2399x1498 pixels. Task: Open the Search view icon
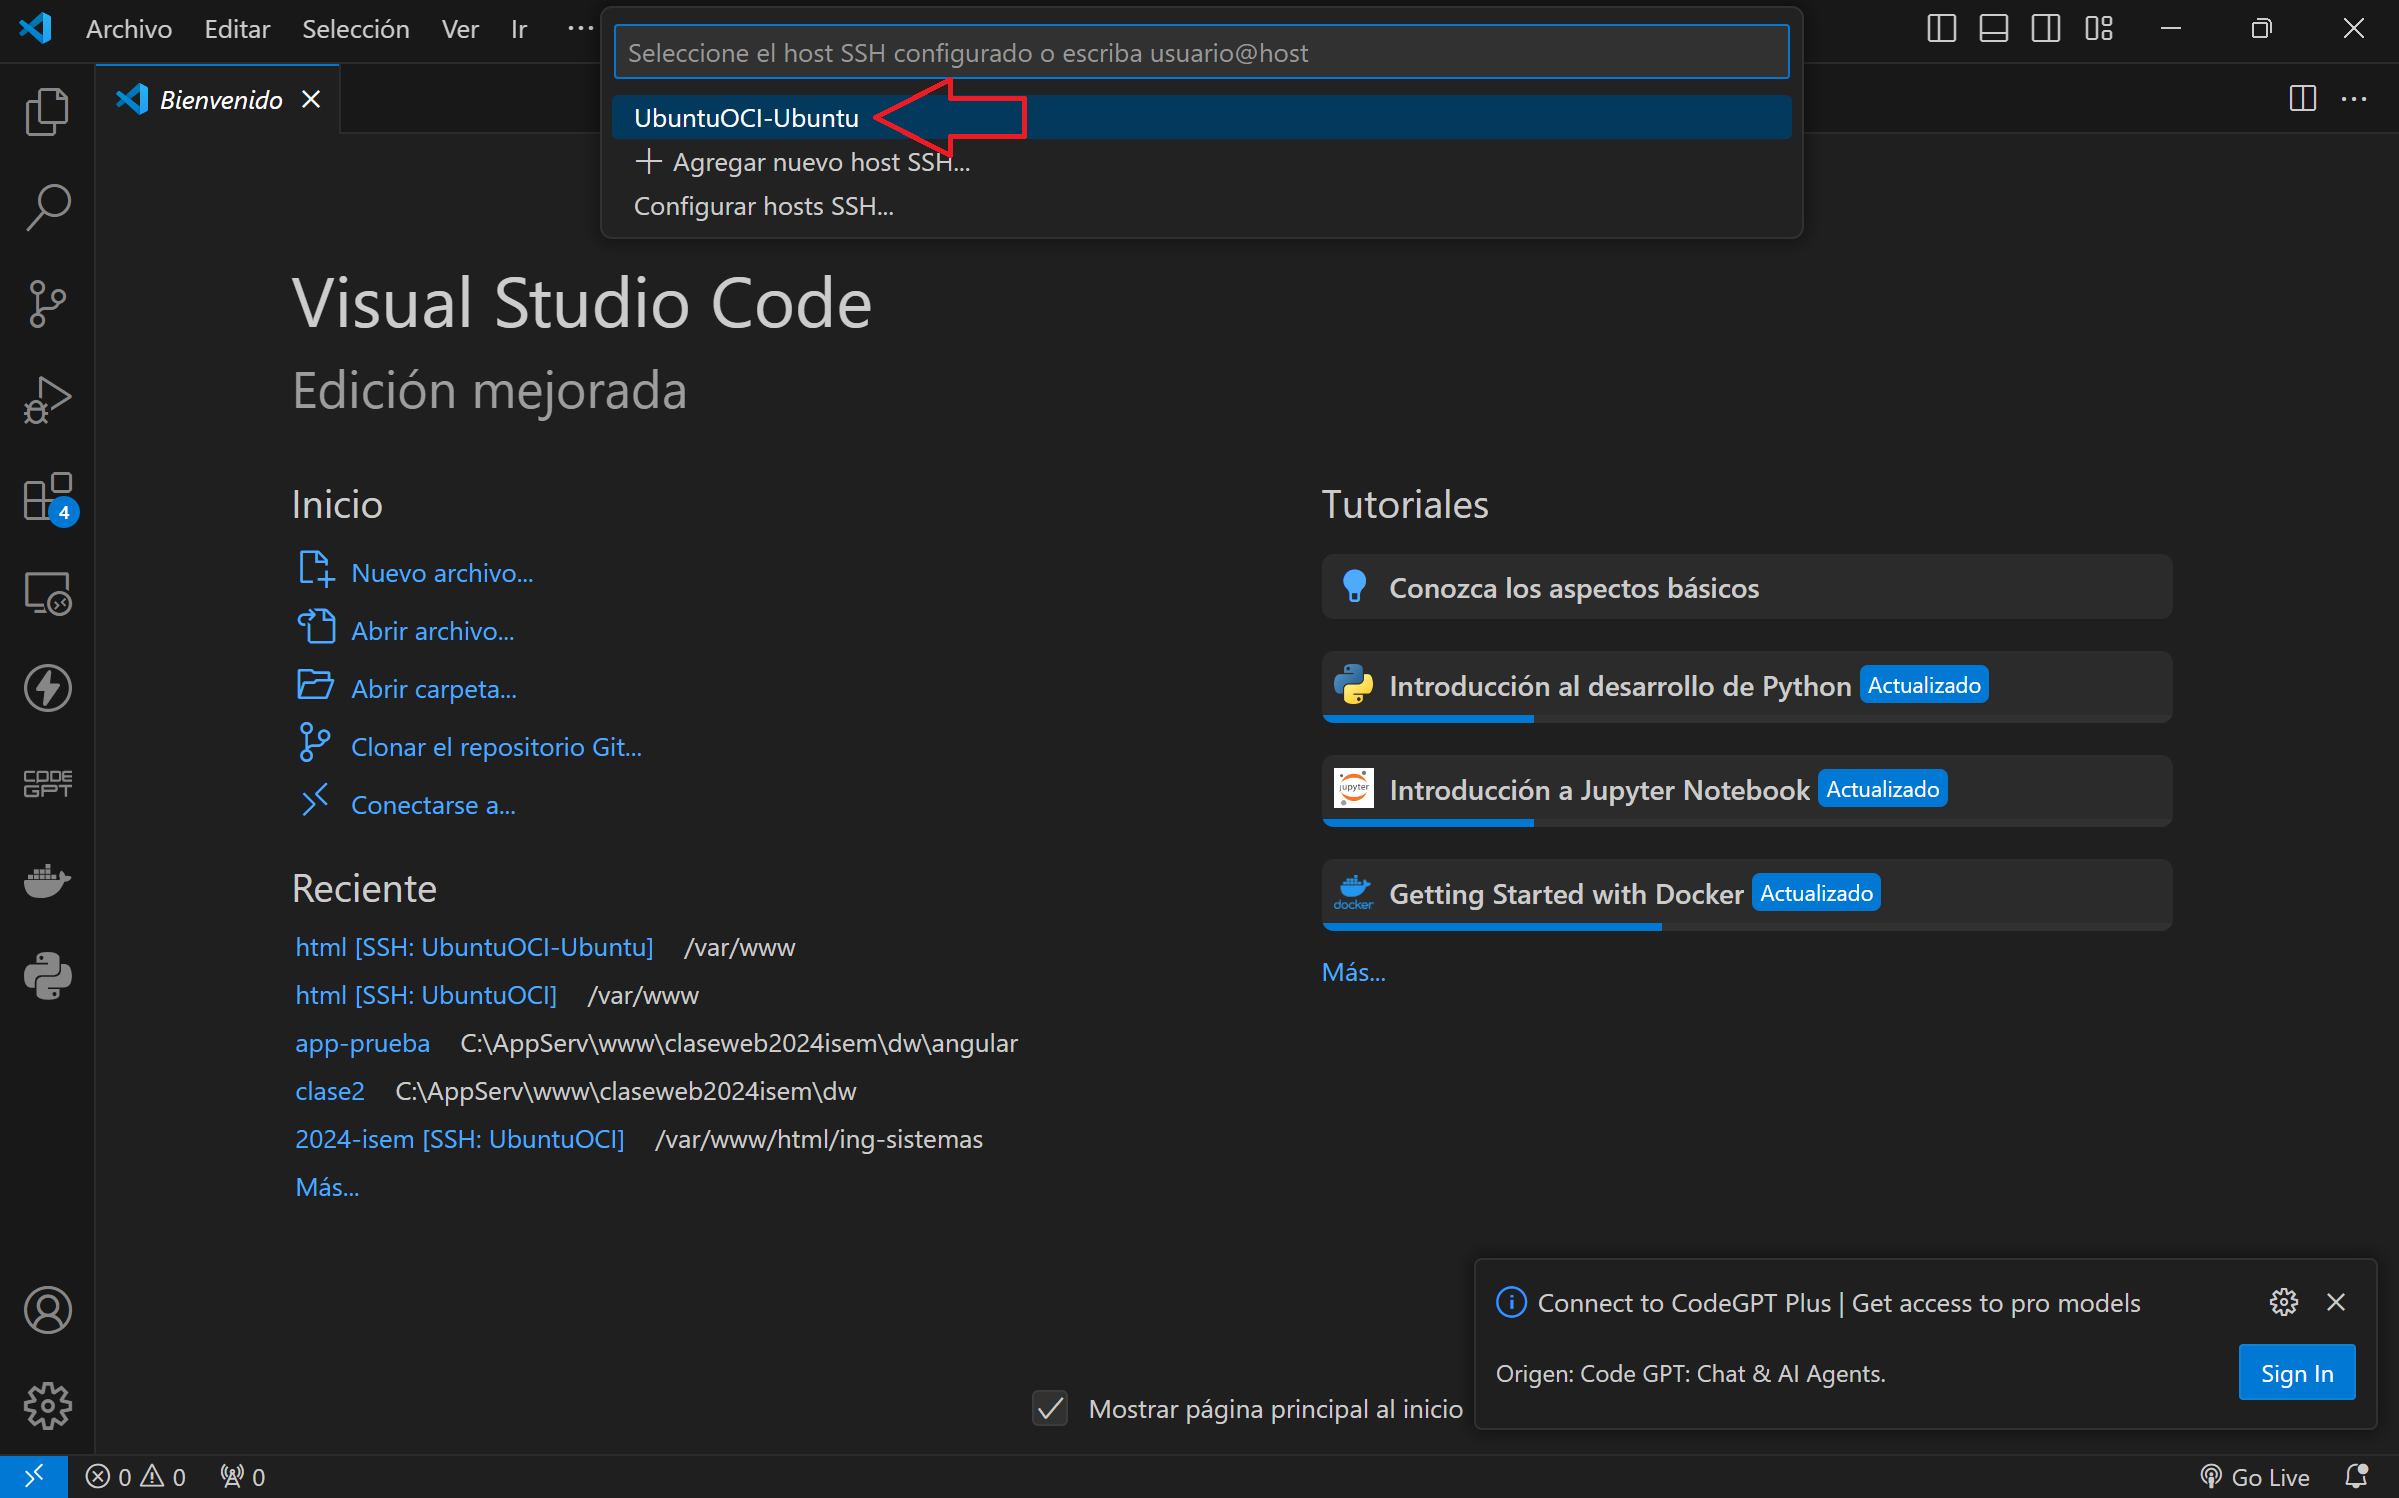(x=47, y=206)
